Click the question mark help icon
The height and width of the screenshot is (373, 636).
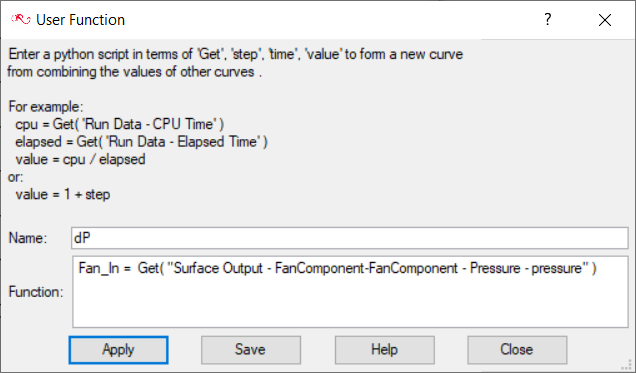click(548, 19)
